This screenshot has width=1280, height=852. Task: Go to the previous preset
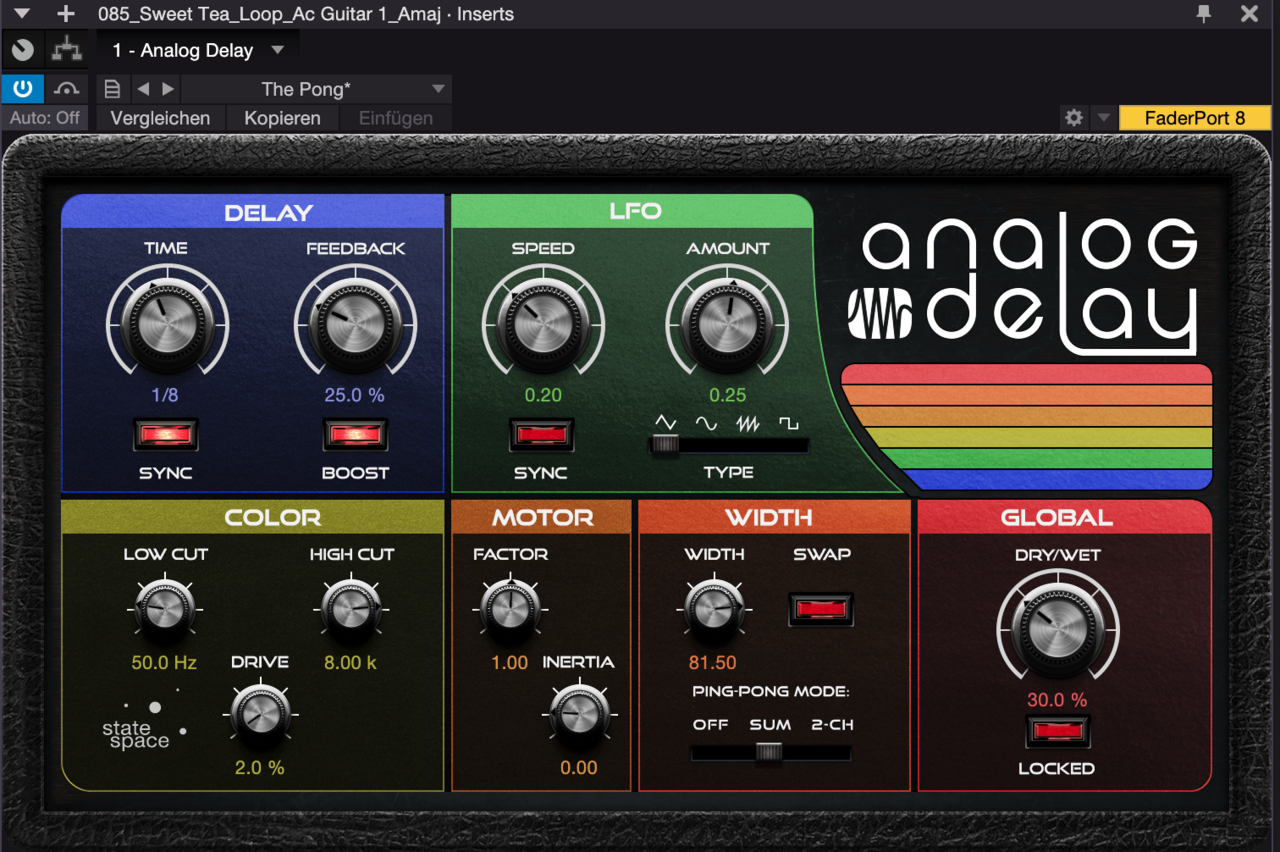(x=143, y=89)
